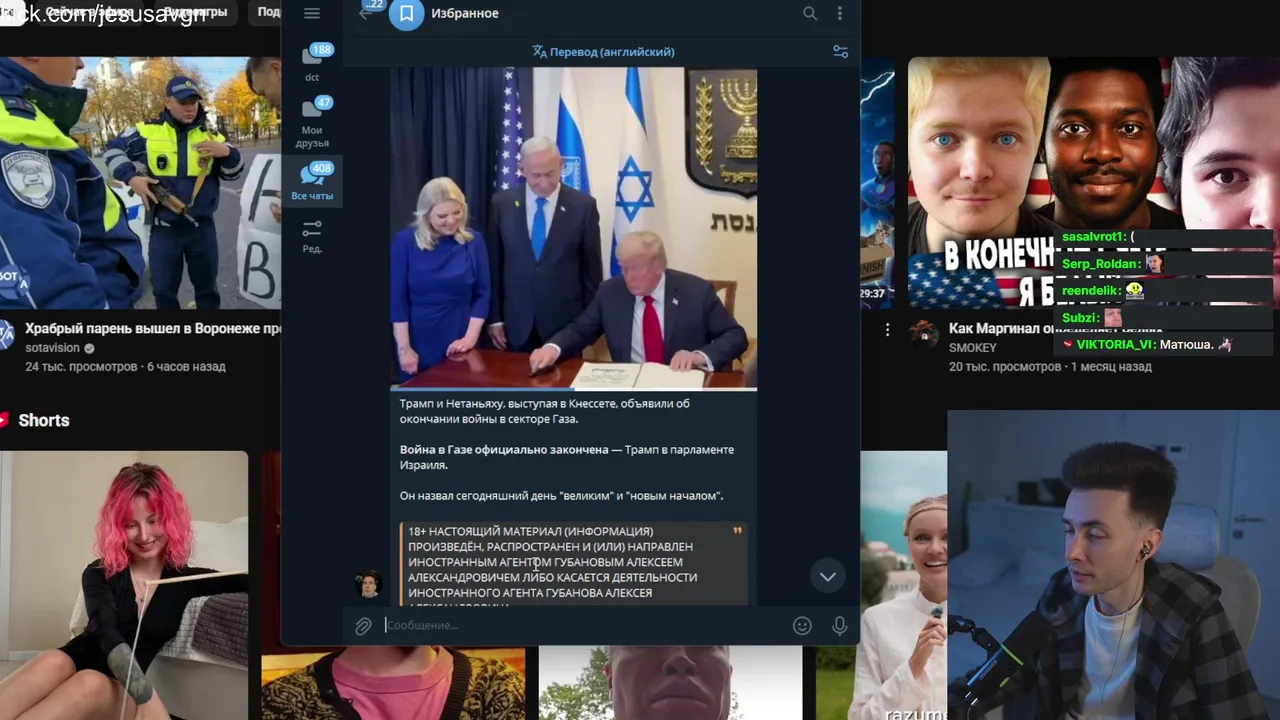Click the Shorts section heading
Image resolution: width=1280 pixels, height=720 pixels.
[44, 420]
